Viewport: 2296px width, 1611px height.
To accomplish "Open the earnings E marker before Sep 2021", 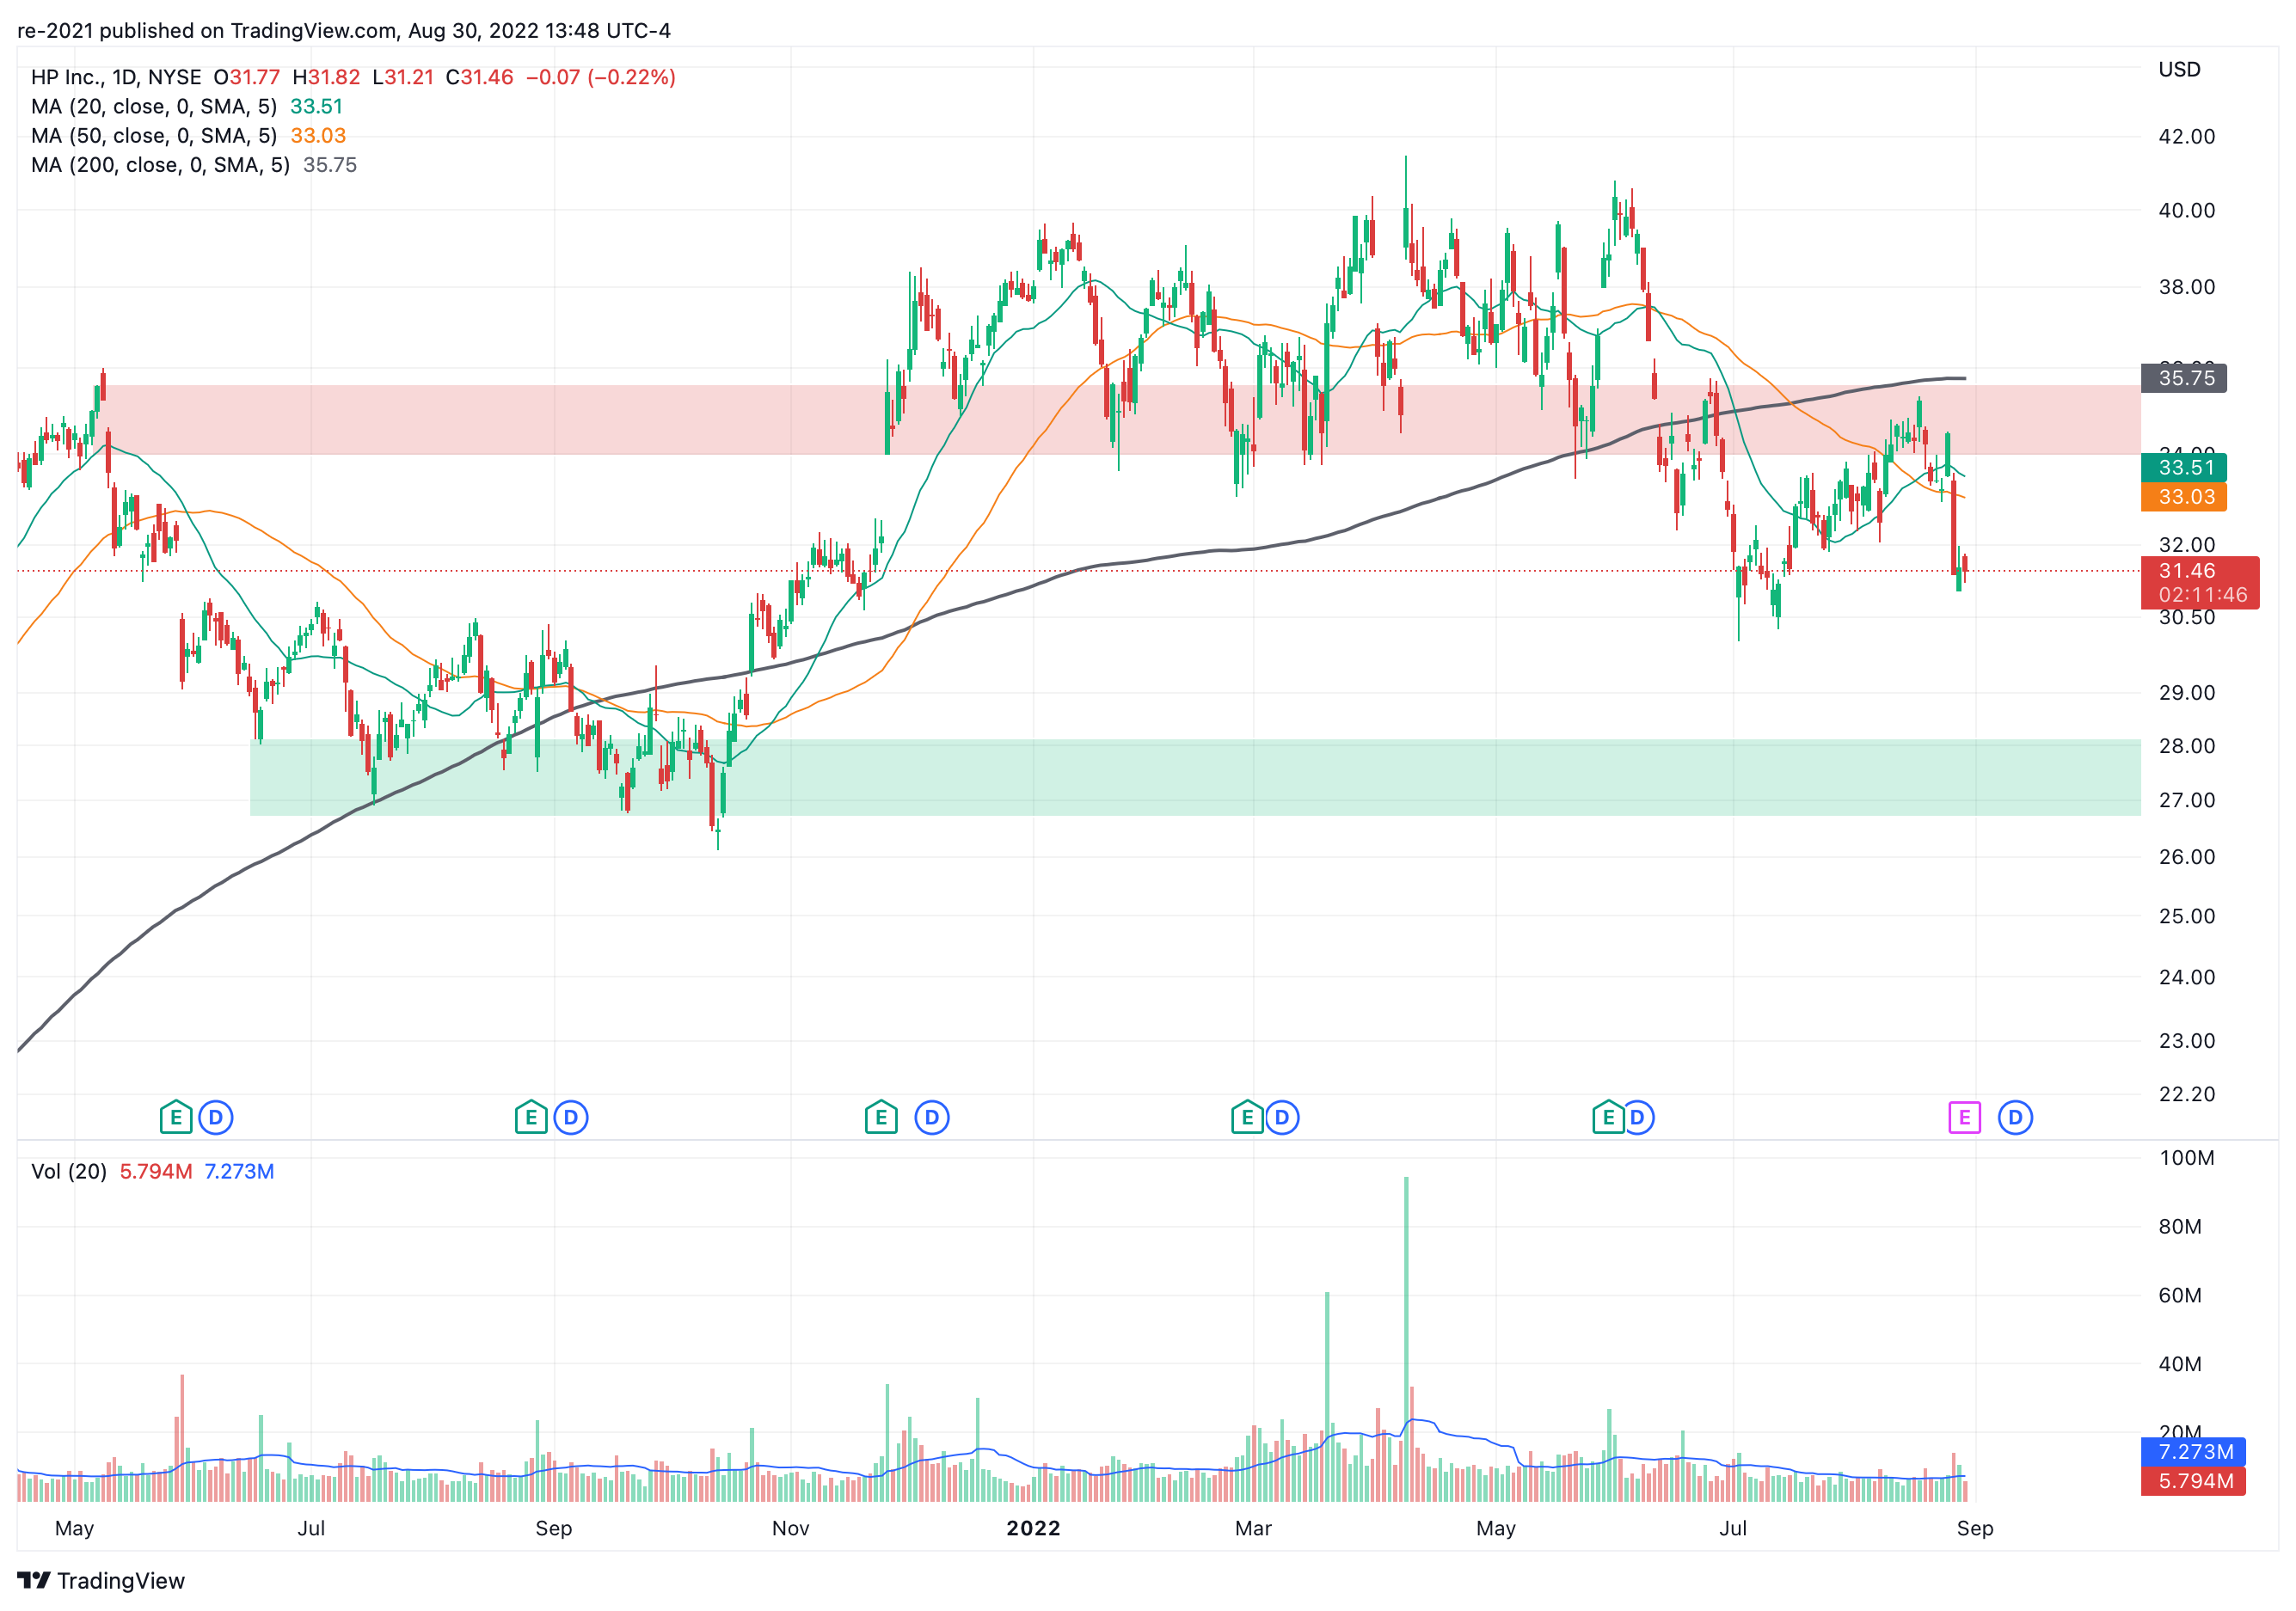I will point(530,1117).
